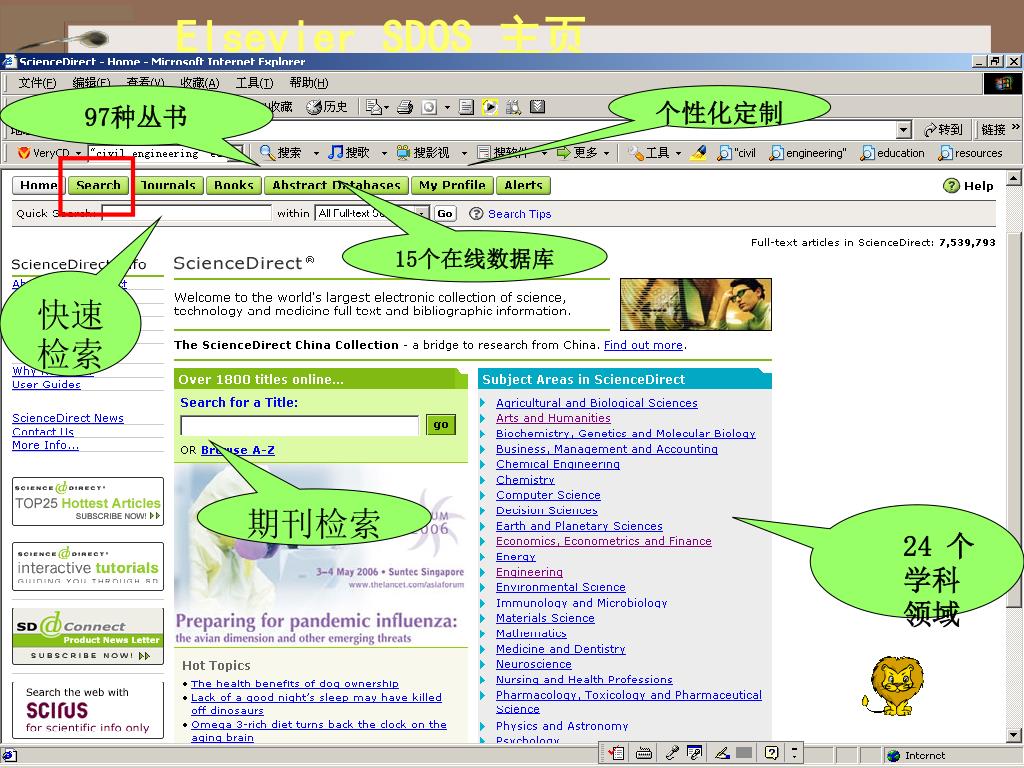Switch to the Books tab
Viewport: 1024px width, 768px height.
pos(234,185)
